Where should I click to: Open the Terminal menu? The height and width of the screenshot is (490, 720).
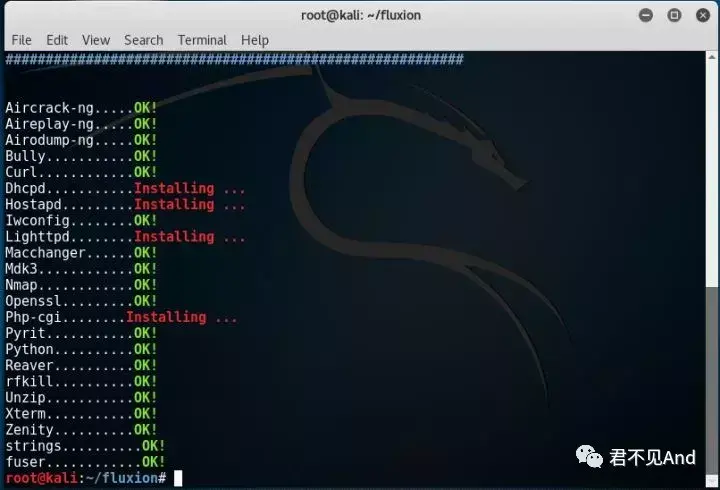coord(202,40)
